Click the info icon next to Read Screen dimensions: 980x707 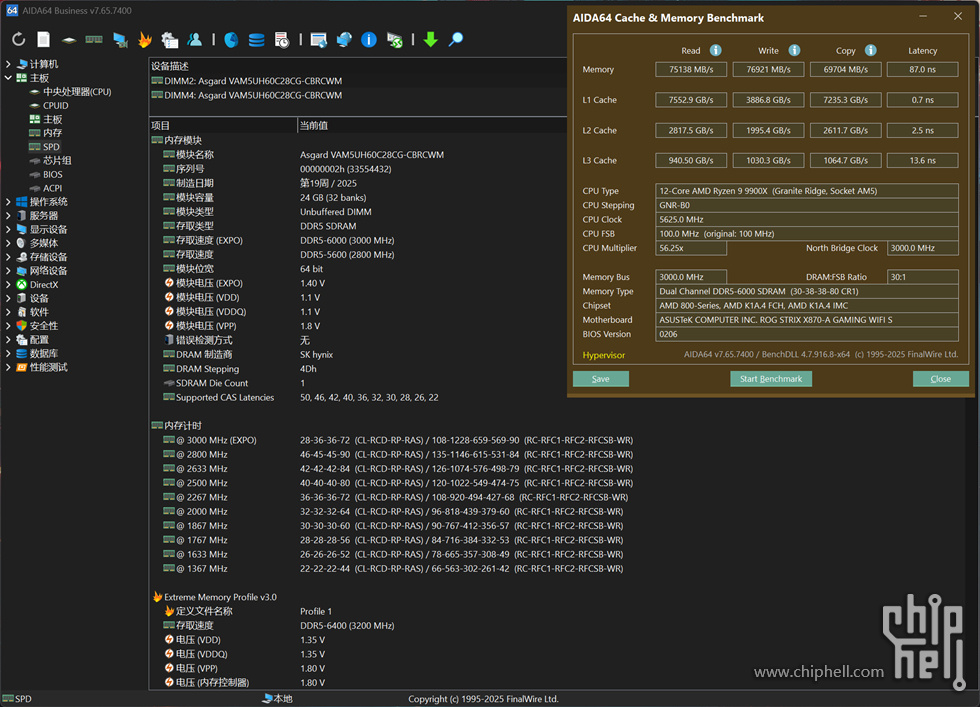[x=716, y=51]
